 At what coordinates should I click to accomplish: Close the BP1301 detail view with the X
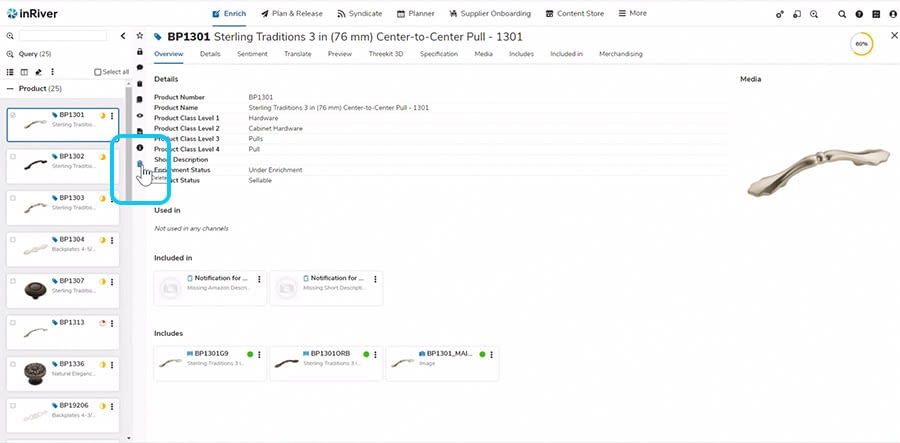pyautogui.click(x=894, y=36)
